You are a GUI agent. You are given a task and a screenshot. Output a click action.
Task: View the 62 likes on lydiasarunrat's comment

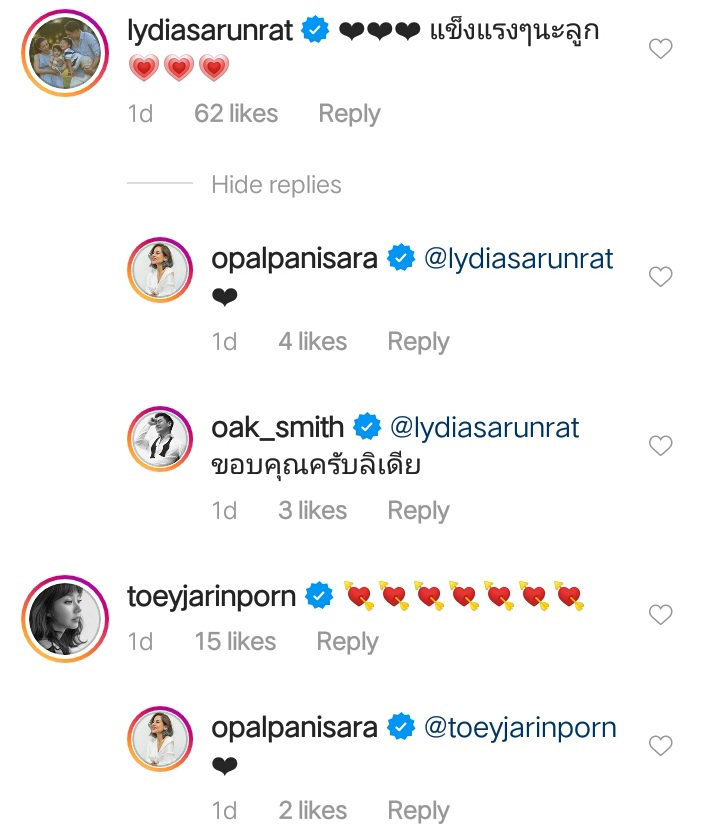point(236,114)
